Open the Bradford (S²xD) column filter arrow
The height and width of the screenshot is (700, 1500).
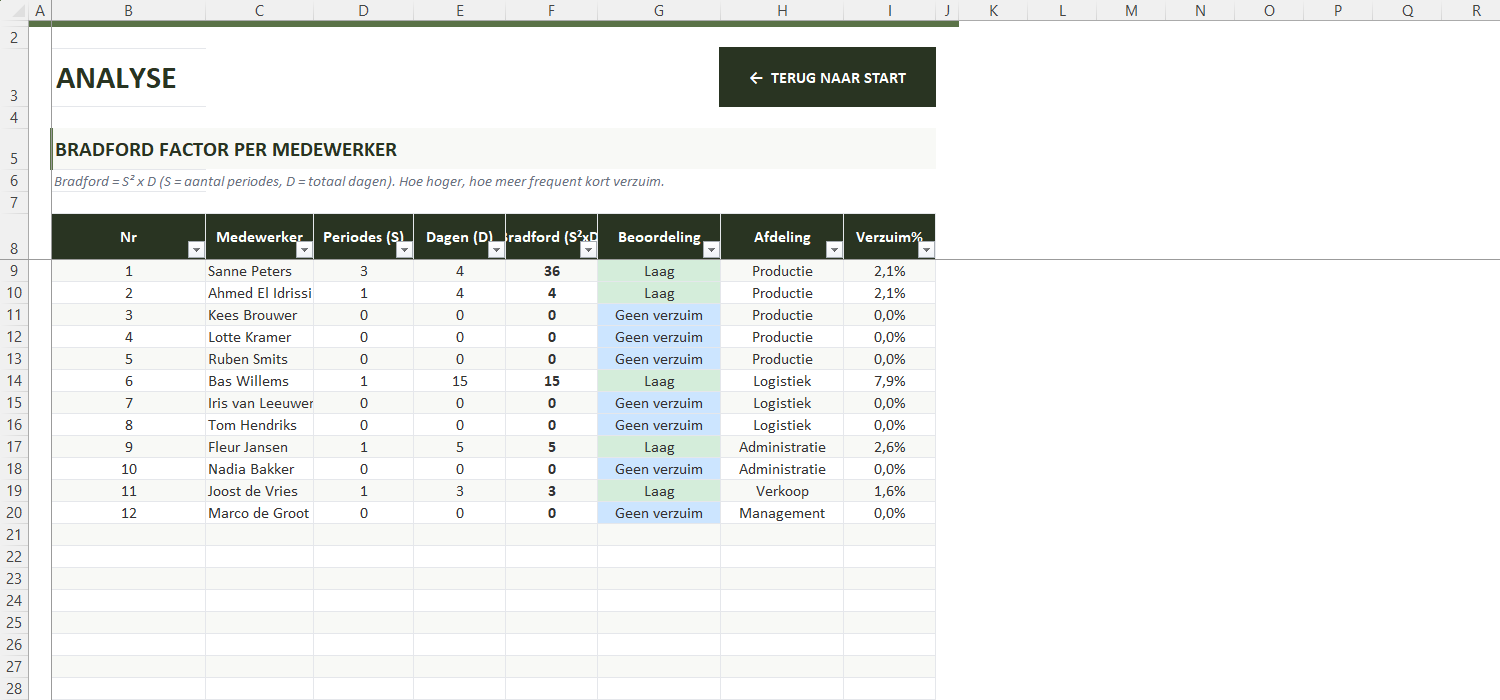588,250
